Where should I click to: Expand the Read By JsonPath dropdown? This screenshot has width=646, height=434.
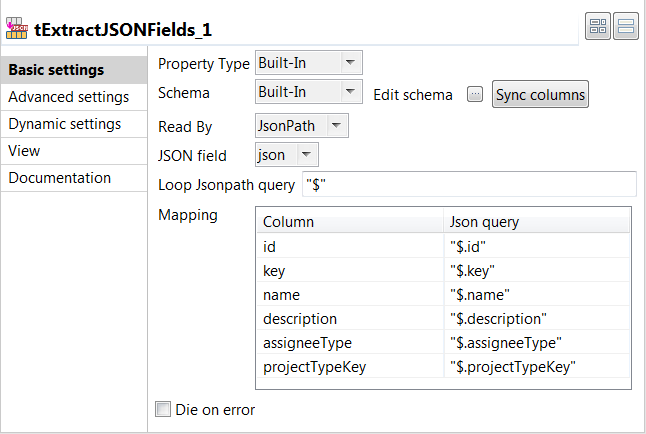(x=302, y=125)
